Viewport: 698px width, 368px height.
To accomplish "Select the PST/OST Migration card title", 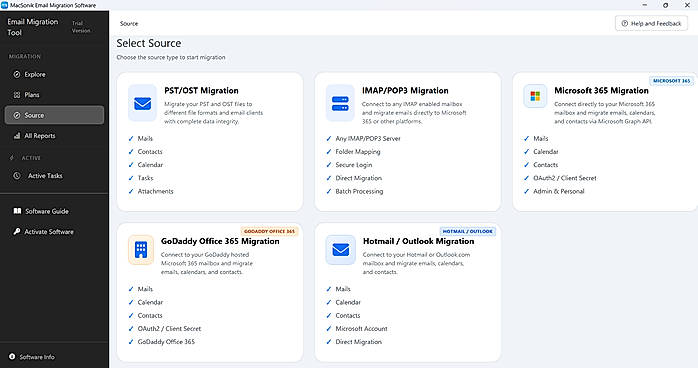I will point(201,90).
